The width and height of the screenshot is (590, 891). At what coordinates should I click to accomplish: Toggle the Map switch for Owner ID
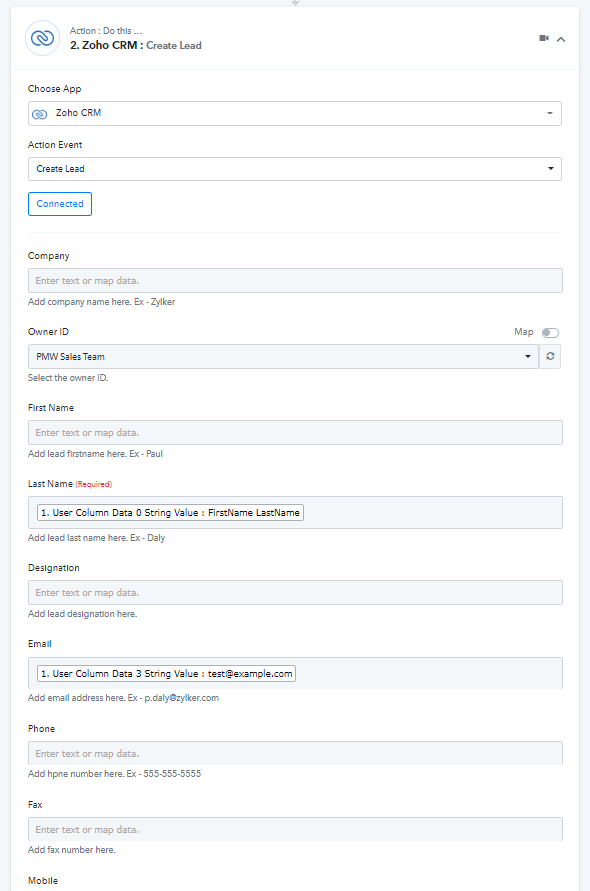tap(550, 332)
